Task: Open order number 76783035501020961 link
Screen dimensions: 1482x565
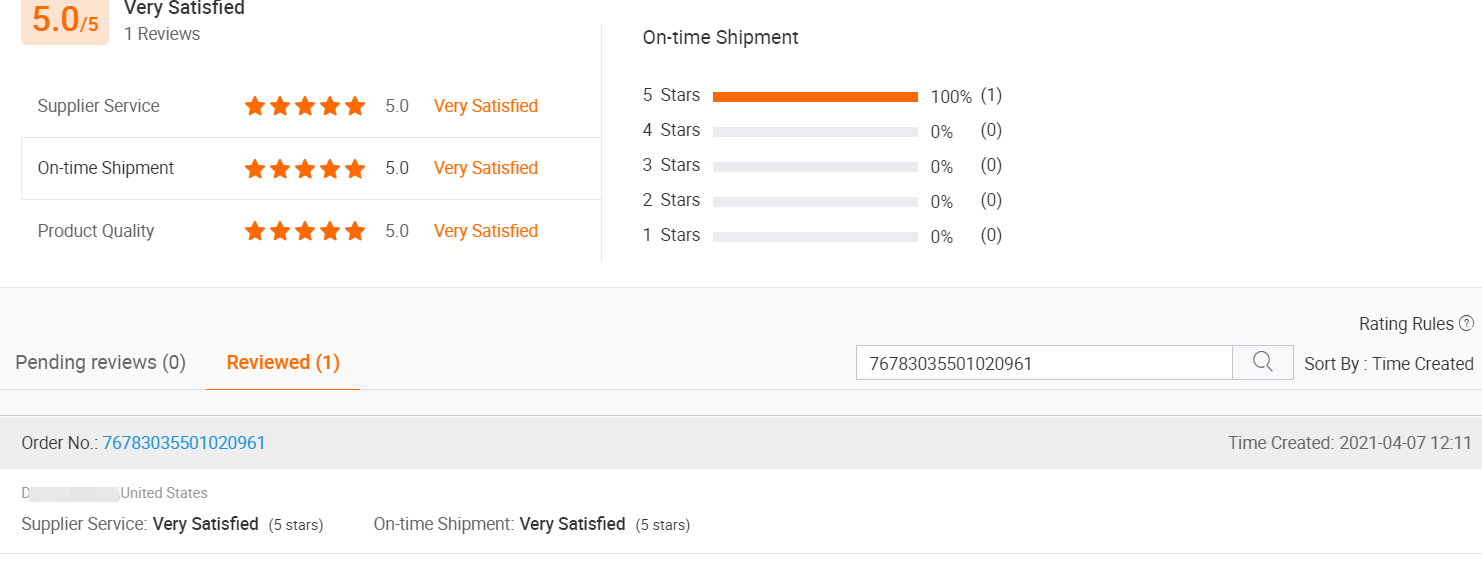Action: pos(184,442)
